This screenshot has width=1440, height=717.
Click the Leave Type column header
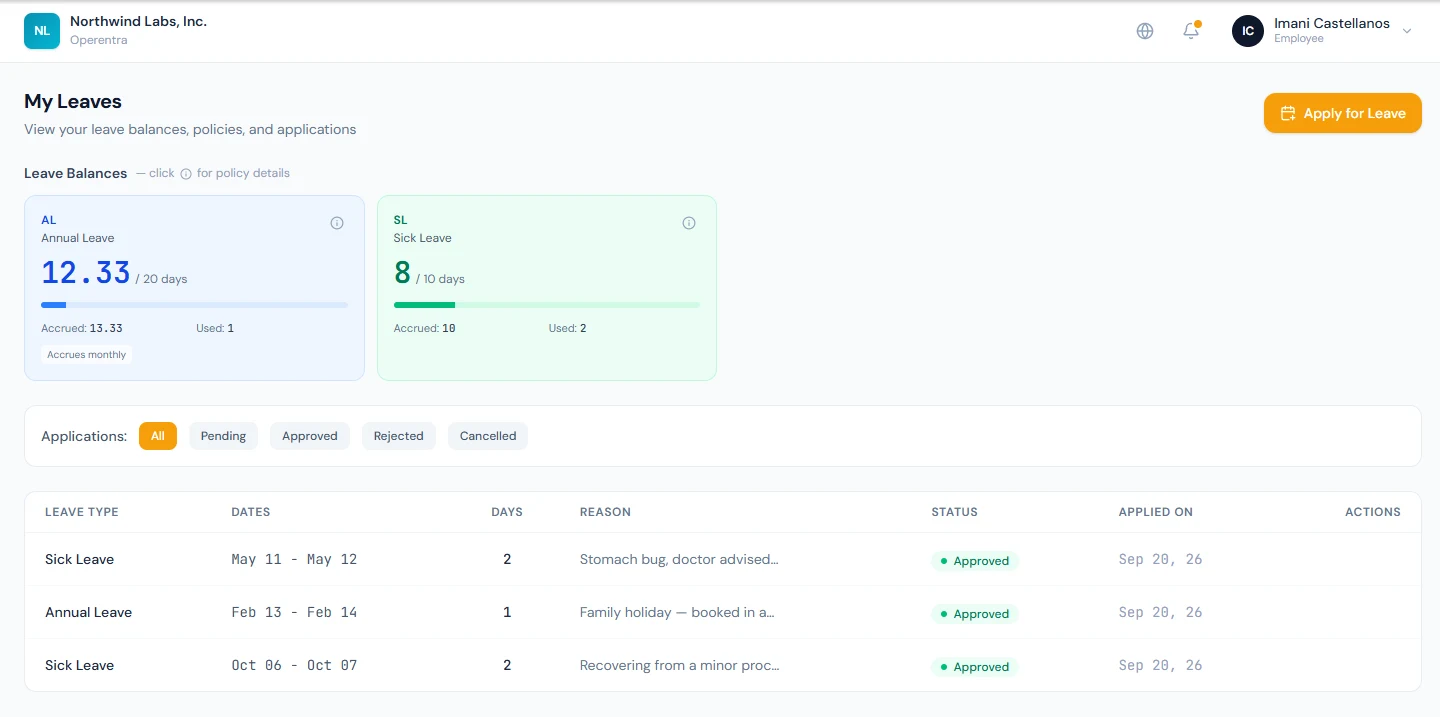(x=82, y=512)
